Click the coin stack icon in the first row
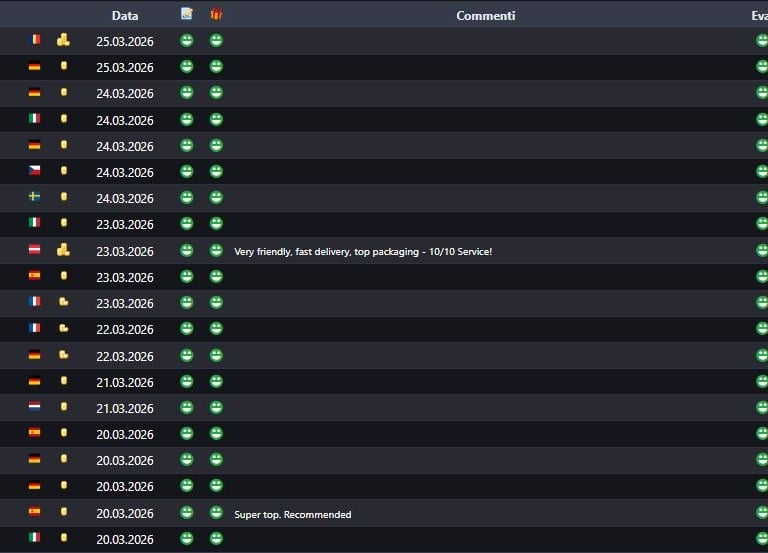 tap(63, 41)
